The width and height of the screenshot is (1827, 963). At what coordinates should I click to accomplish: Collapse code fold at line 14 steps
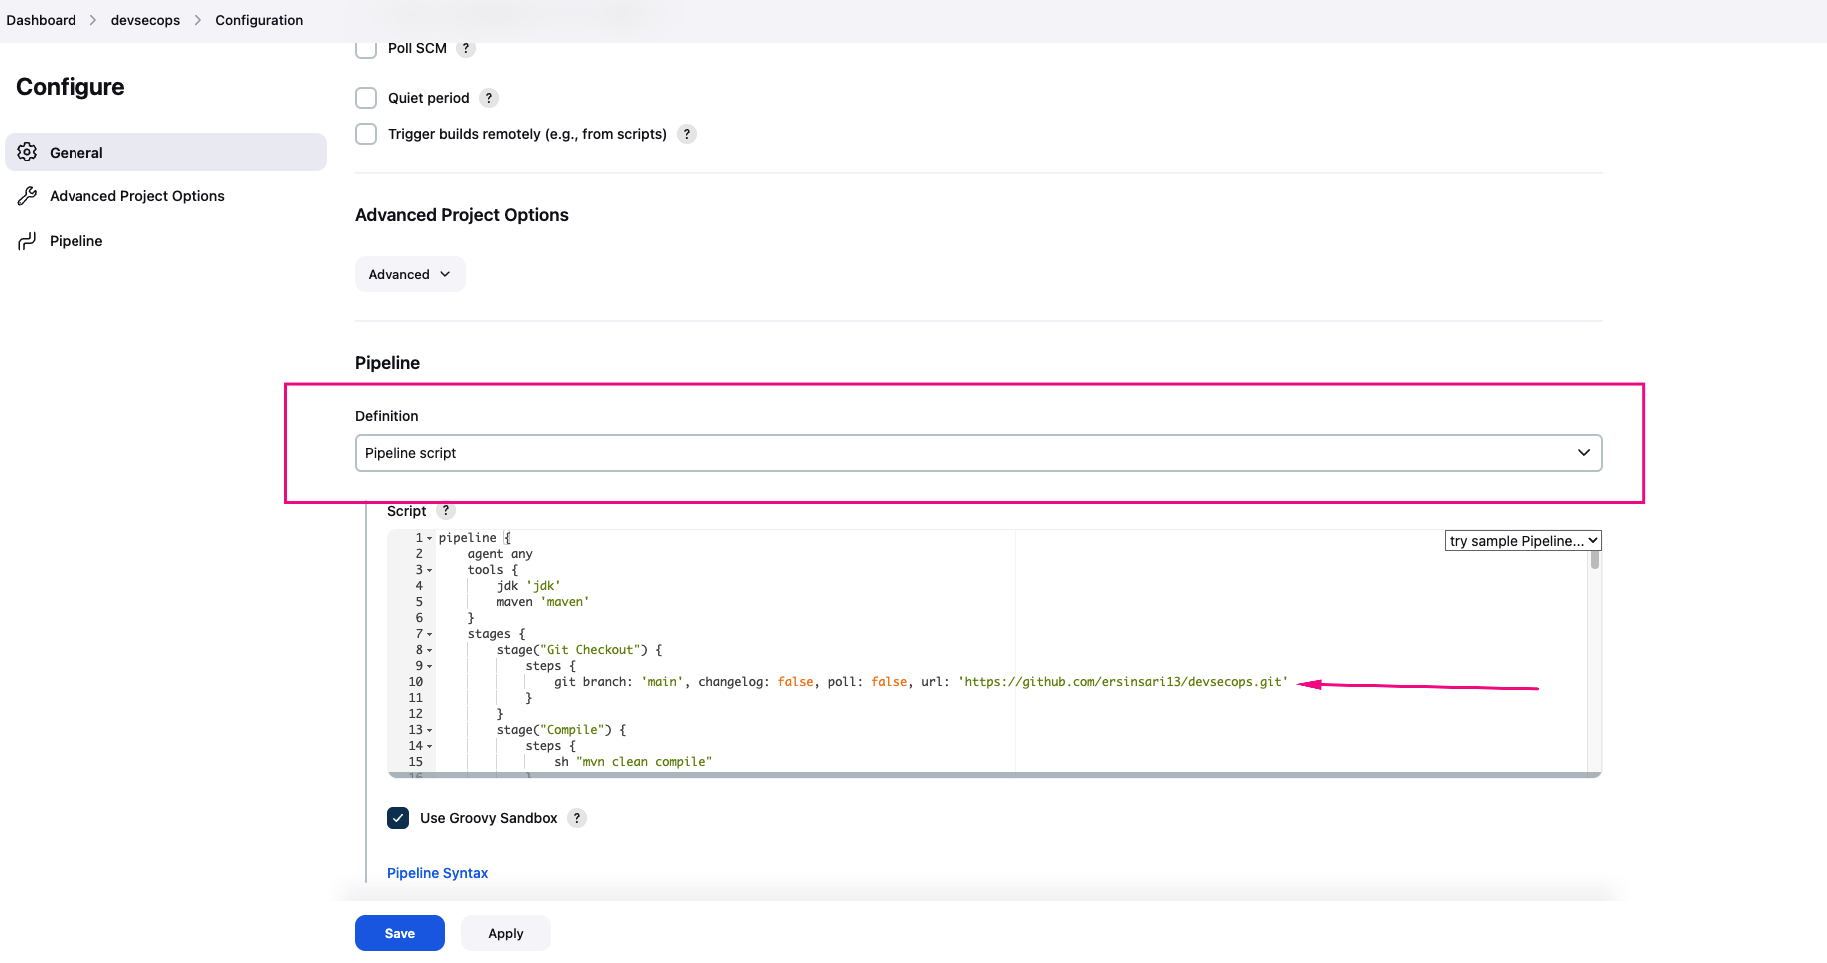tap(430, 746)
